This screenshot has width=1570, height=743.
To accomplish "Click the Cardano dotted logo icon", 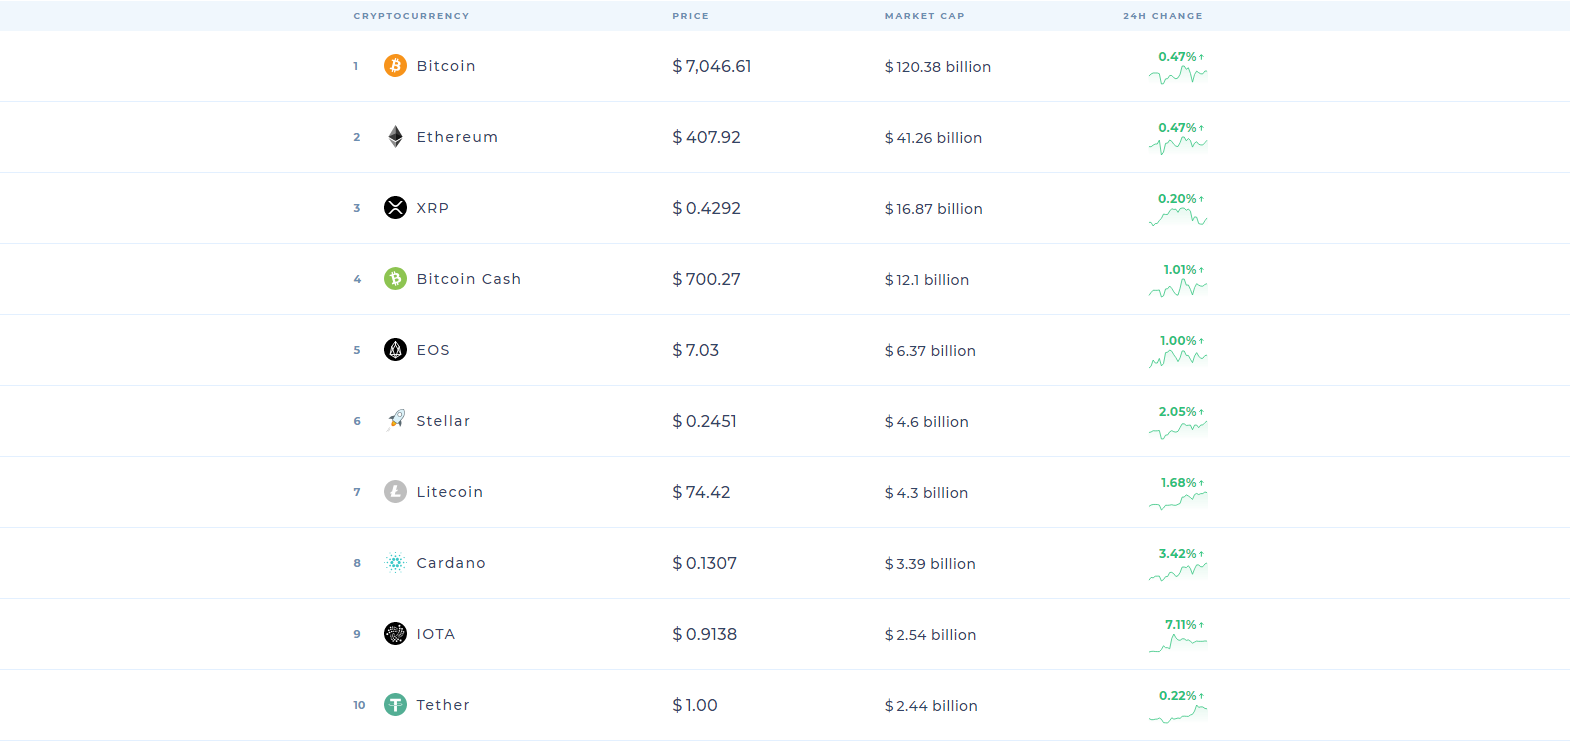I will click(395, 563).
